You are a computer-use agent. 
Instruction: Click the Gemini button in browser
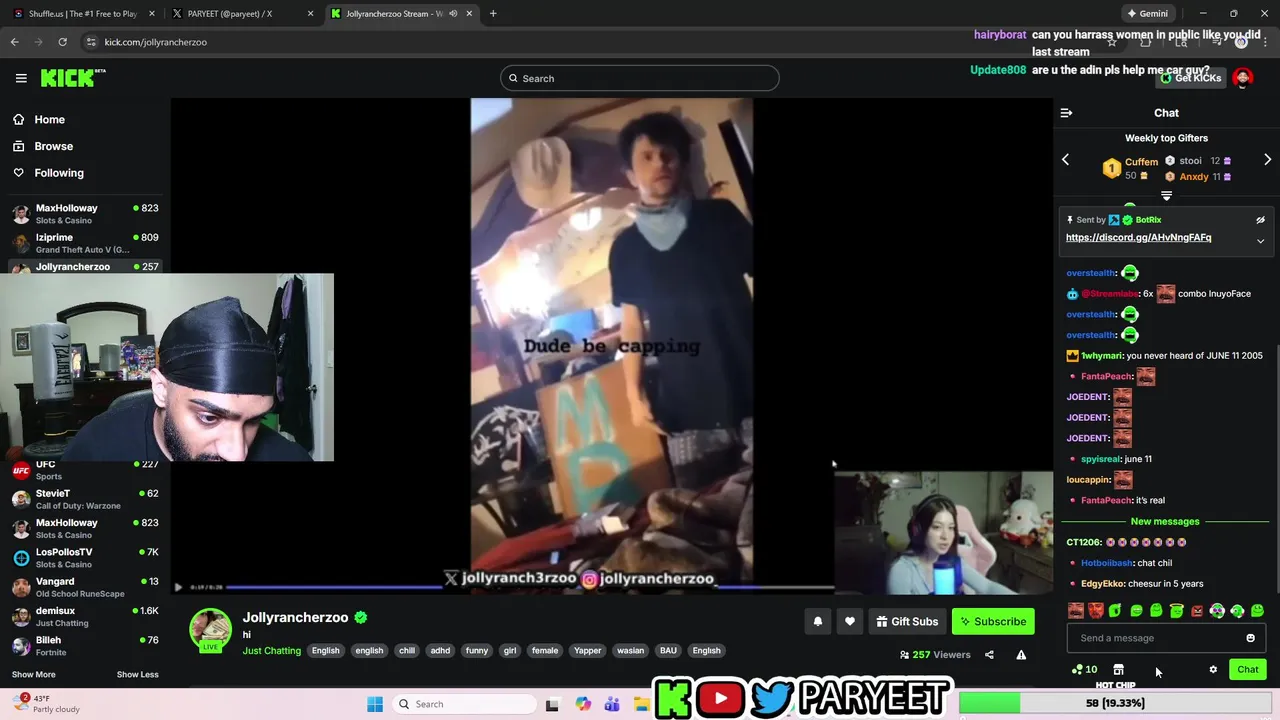1147,14
